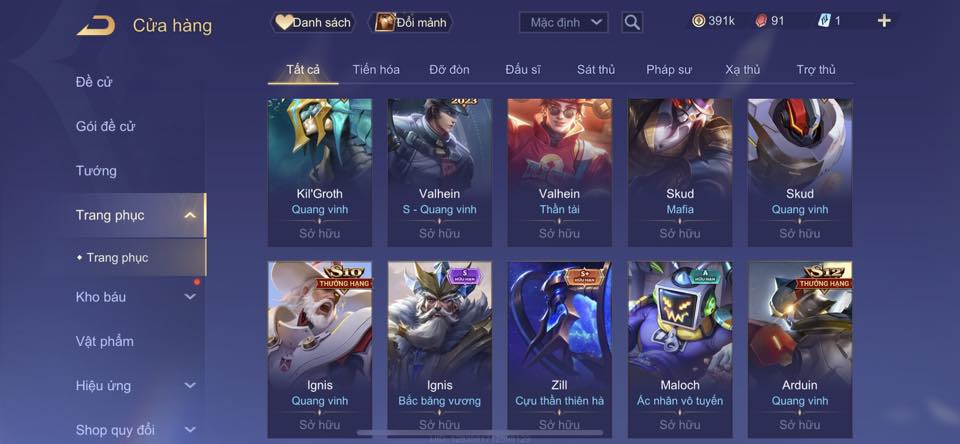Open the Mặc định sort dropdown

563,23
